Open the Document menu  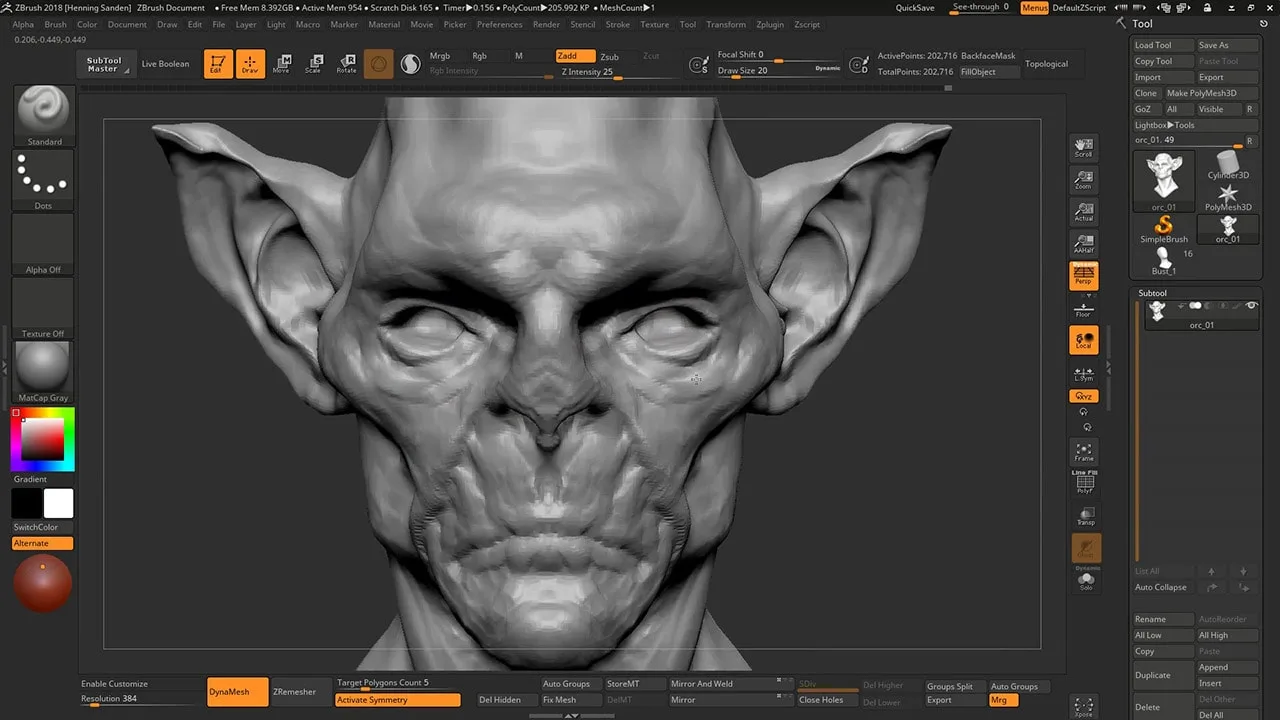pyautogui.click(x=127, y=24)
